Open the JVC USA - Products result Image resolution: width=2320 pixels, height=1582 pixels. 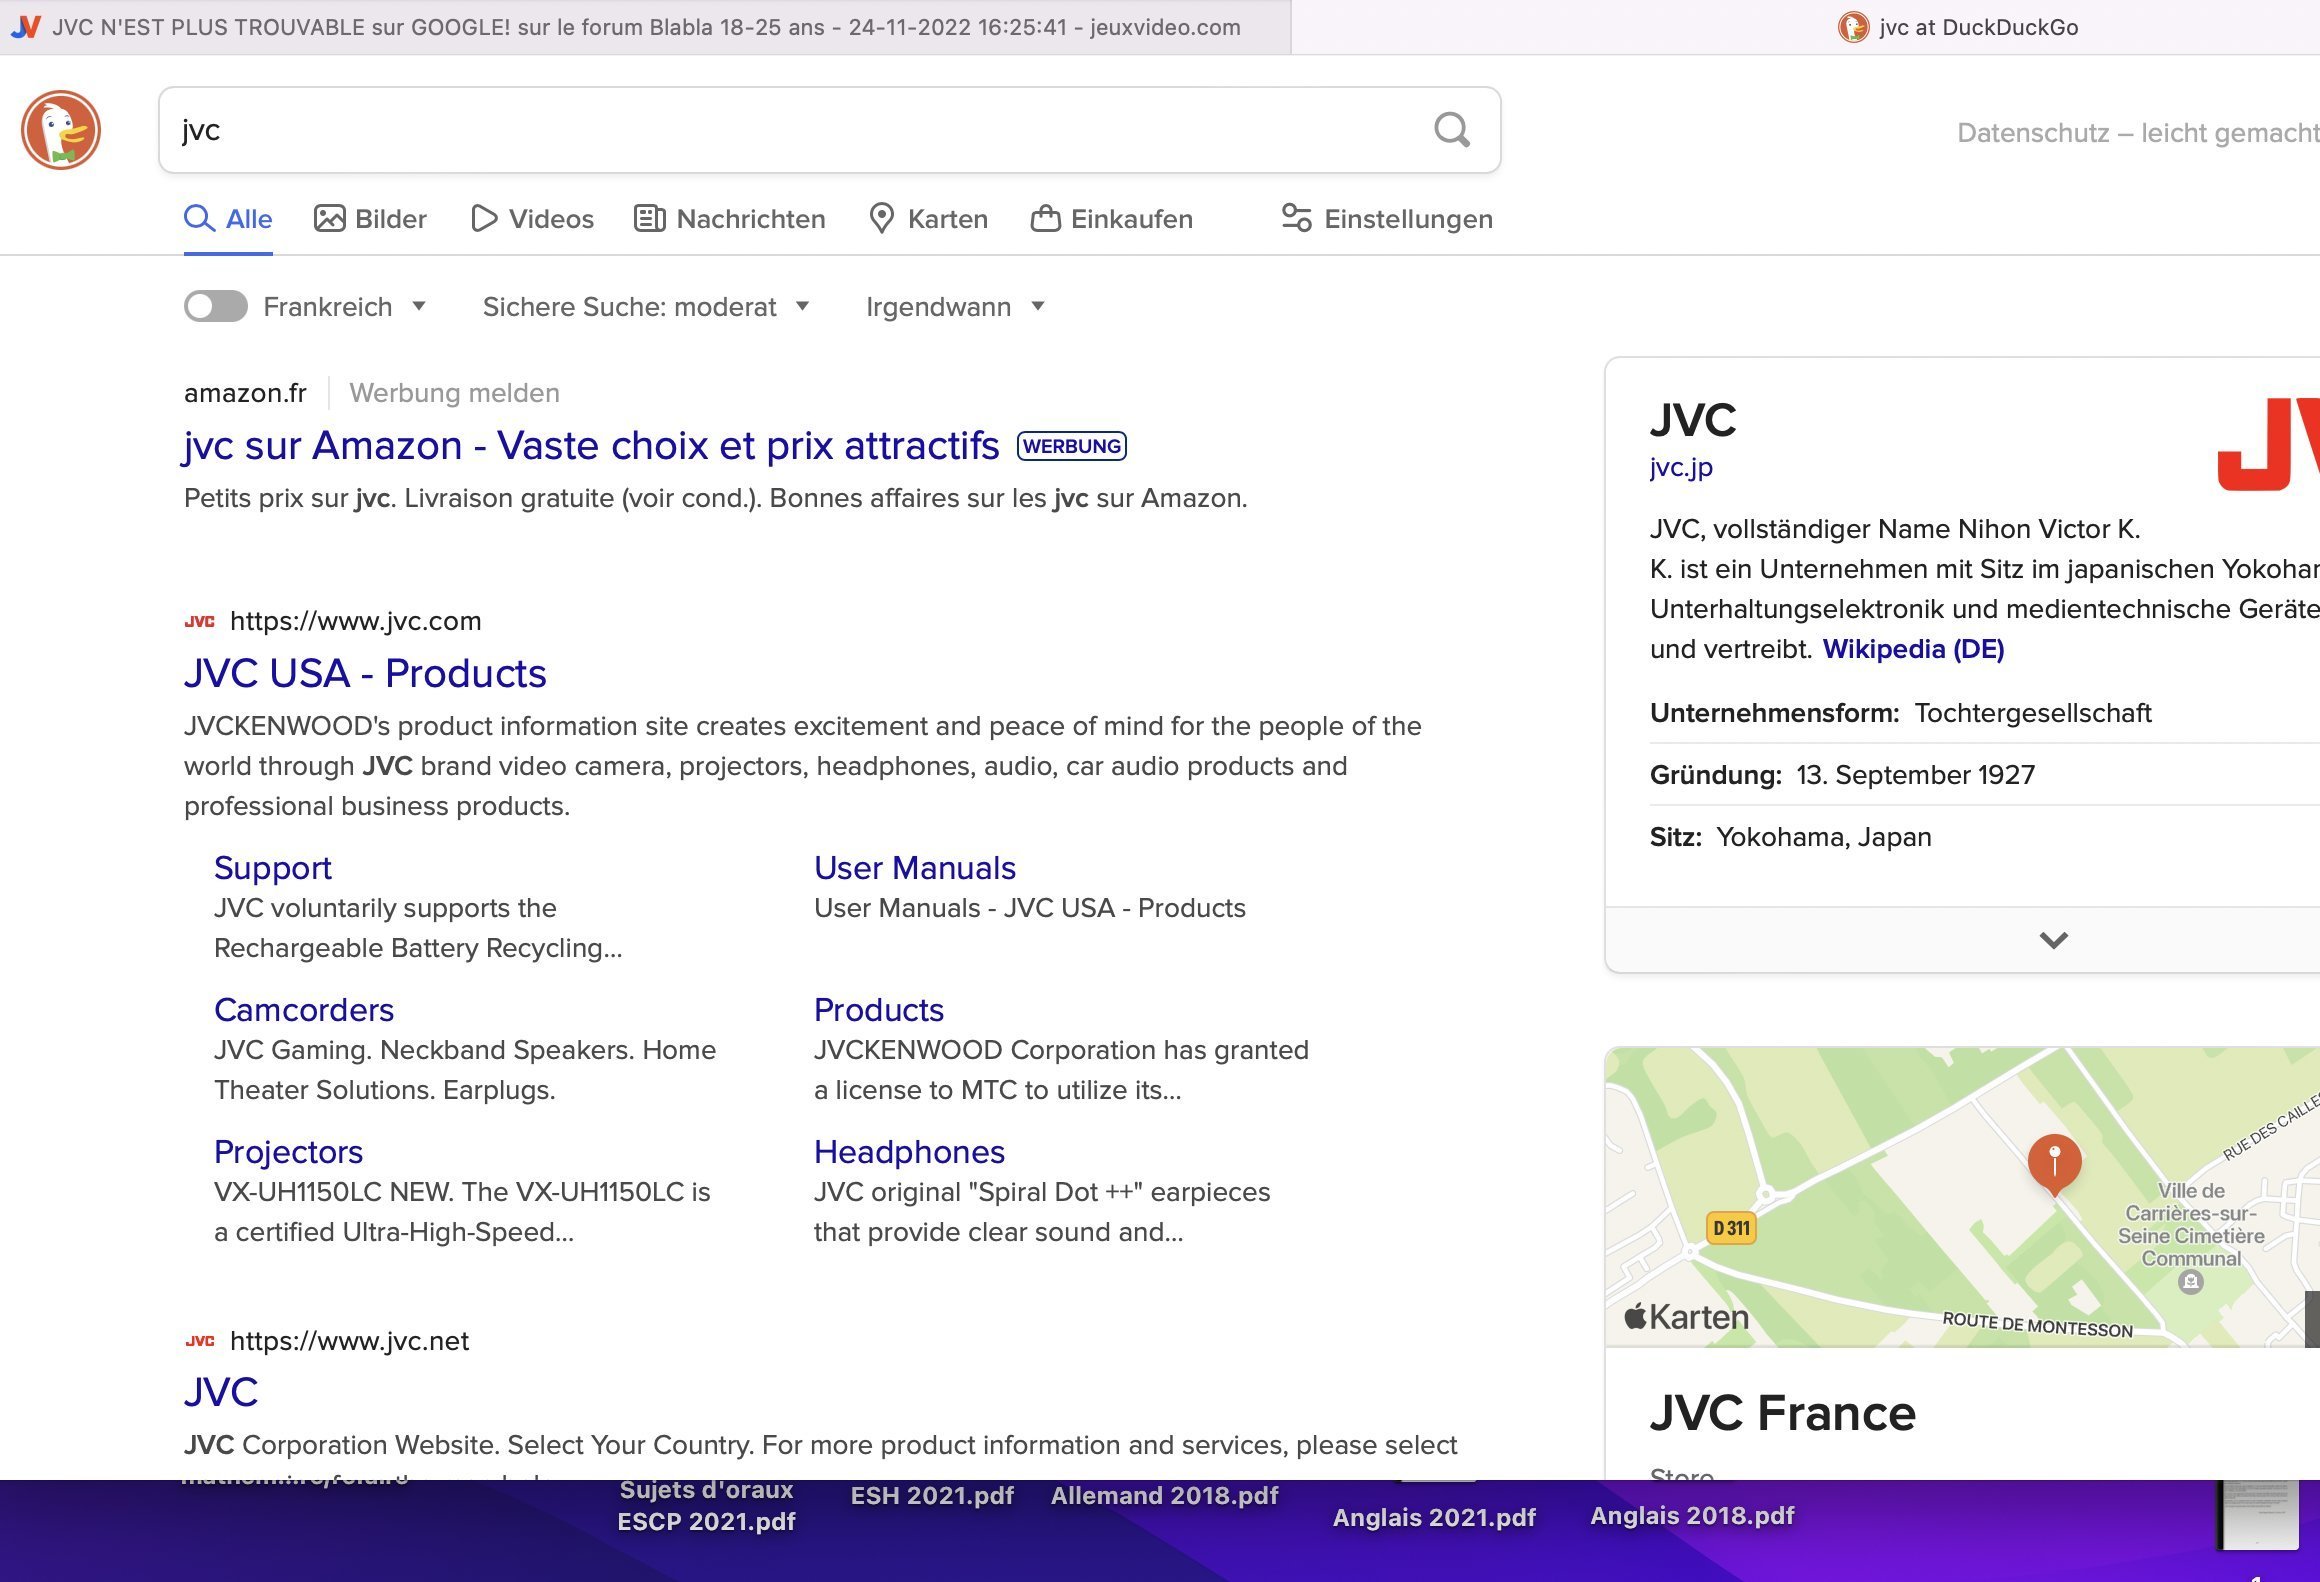(x=365, y=673)
